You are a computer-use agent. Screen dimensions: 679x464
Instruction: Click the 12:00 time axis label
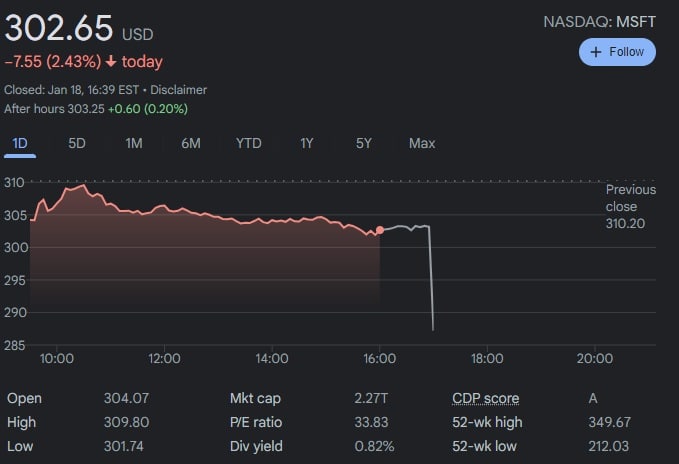164,358
